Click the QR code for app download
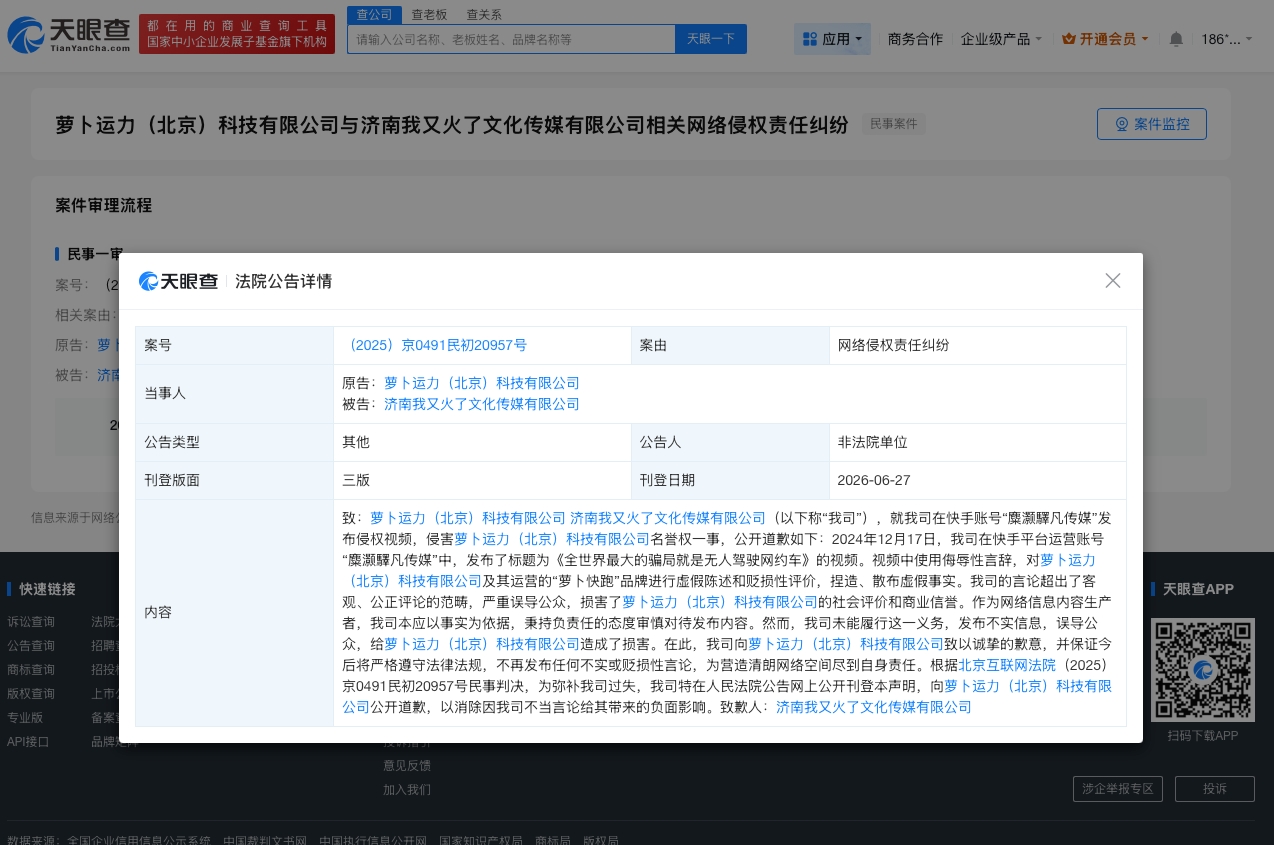1274x845 pixels. 1202,669
